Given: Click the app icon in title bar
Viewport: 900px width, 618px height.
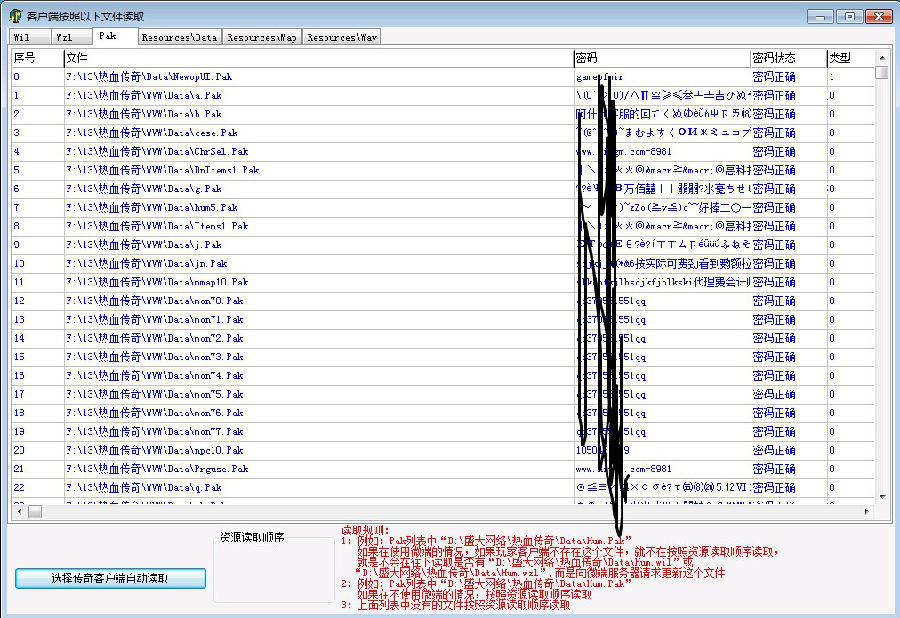Looking at the screenshot, I should (16, 15).
